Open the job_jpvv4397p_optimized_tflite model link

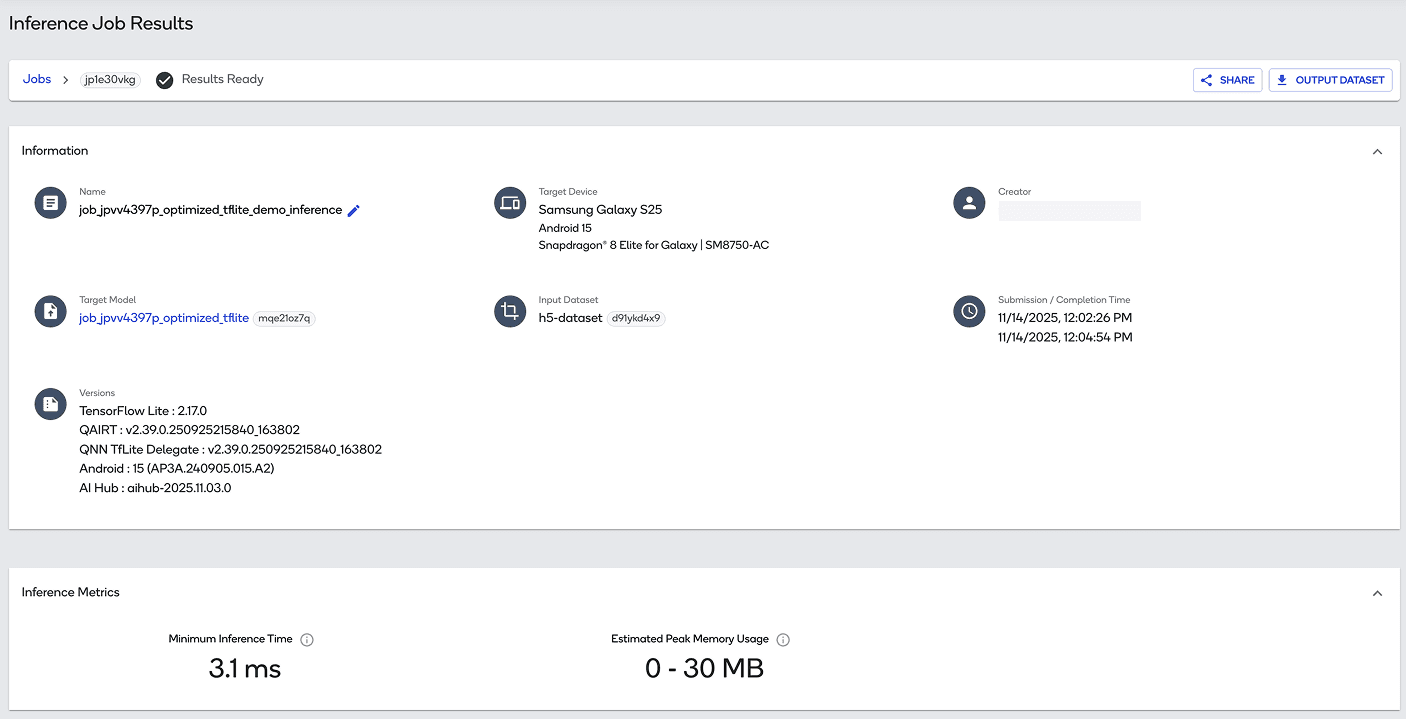(163, 317)
